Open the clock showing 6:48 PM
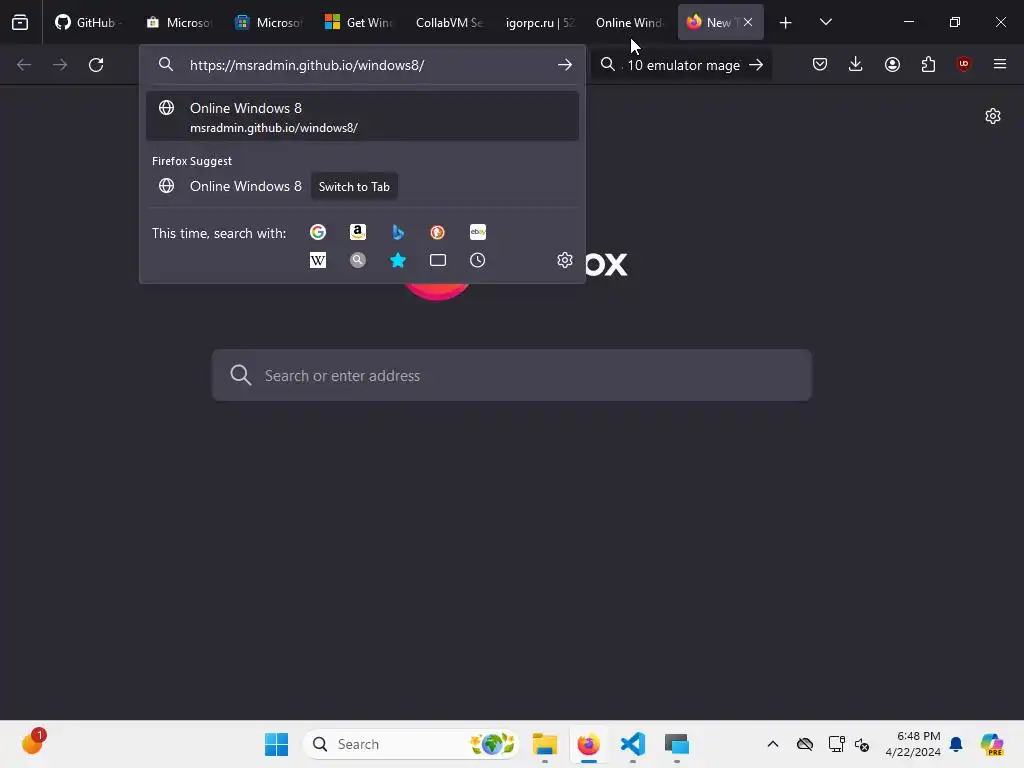1024x768 pixels. tap(913, 744)
